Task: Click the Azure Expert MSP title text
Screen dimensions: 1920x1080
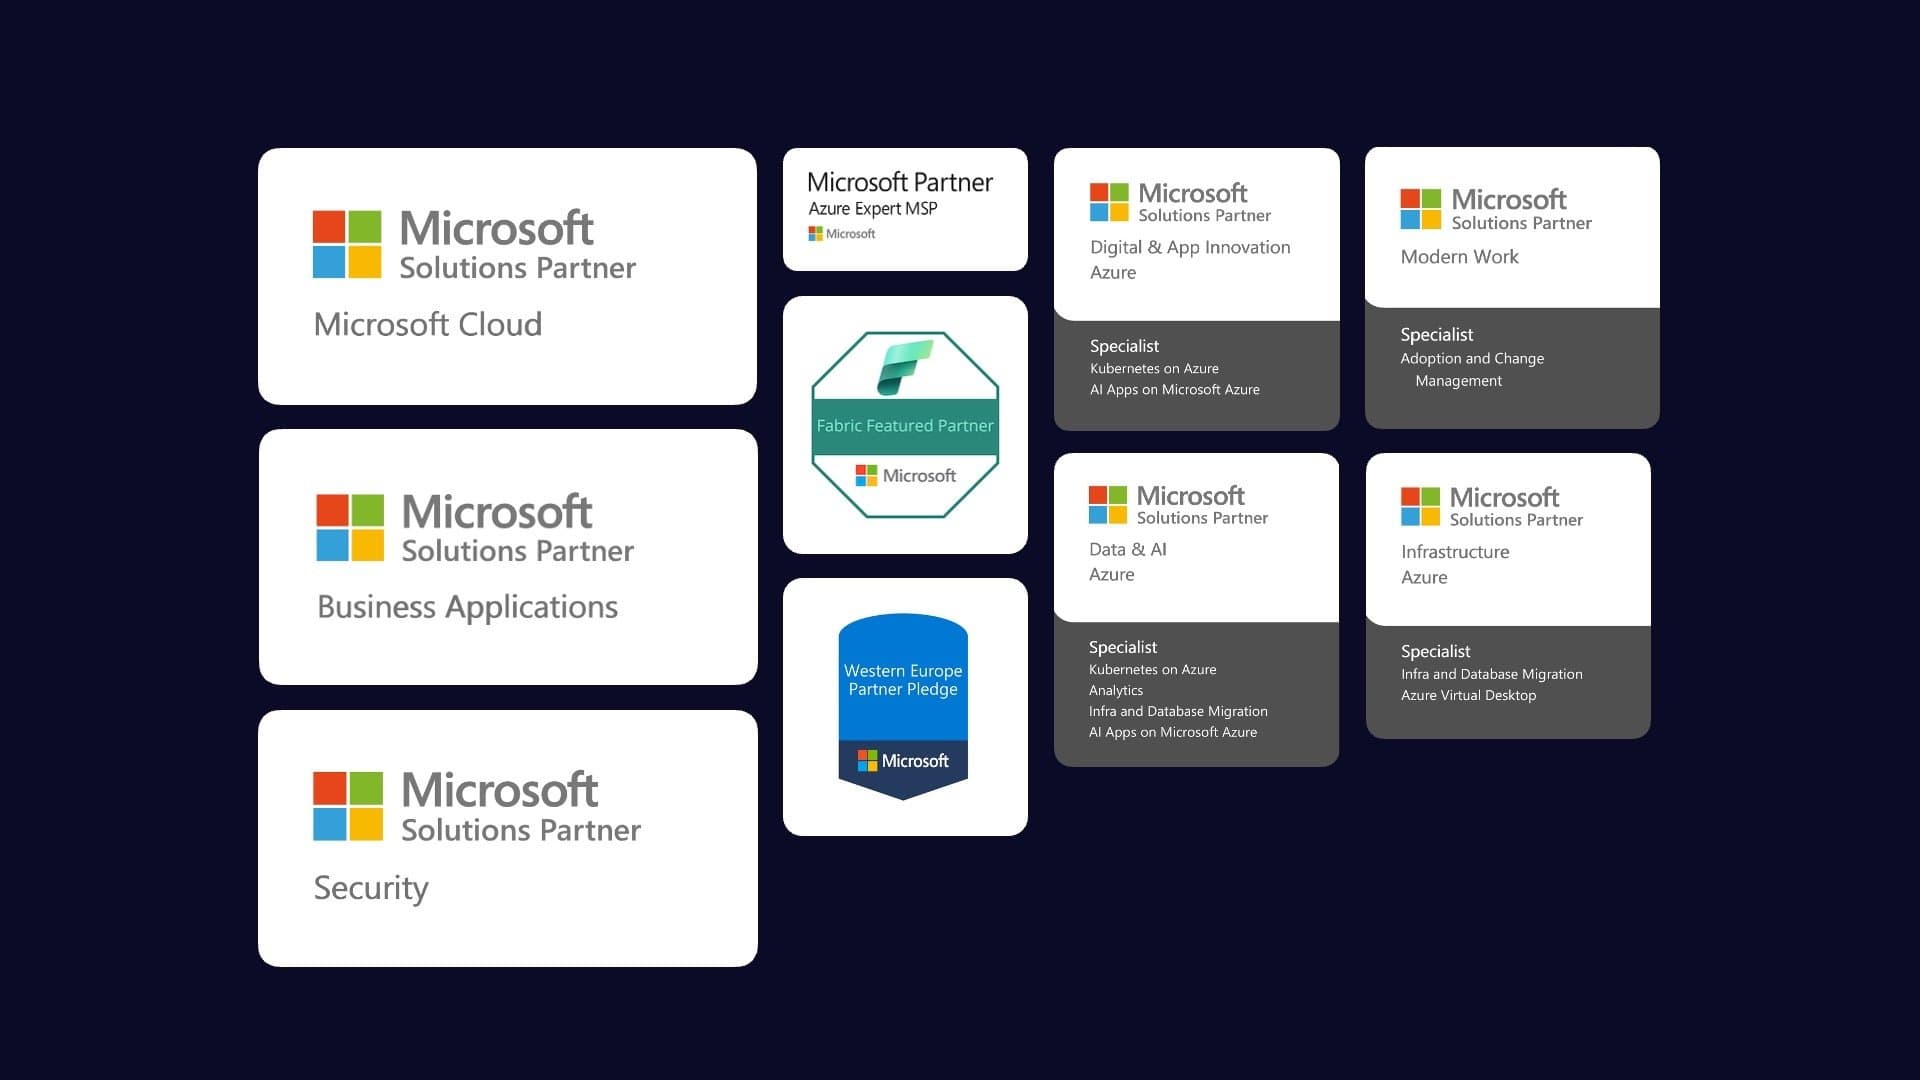Action: tap(873, 210)
